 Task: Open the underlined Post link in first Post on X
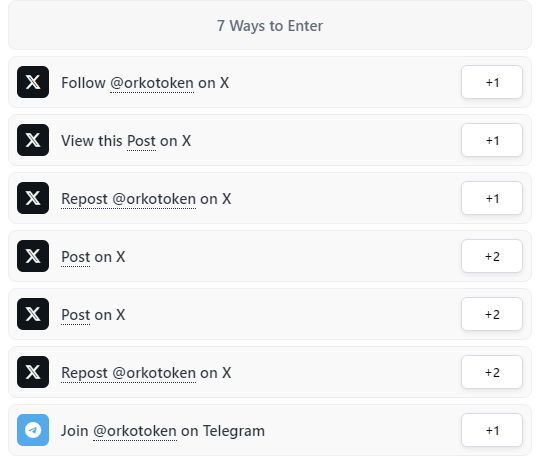pyautogui.click(x=75, y=257)
